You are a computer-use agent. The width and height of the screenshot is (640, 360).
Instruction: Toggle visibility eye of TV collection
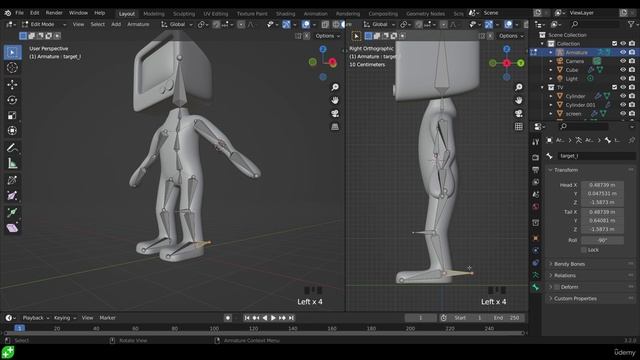(x=623, y=87)
